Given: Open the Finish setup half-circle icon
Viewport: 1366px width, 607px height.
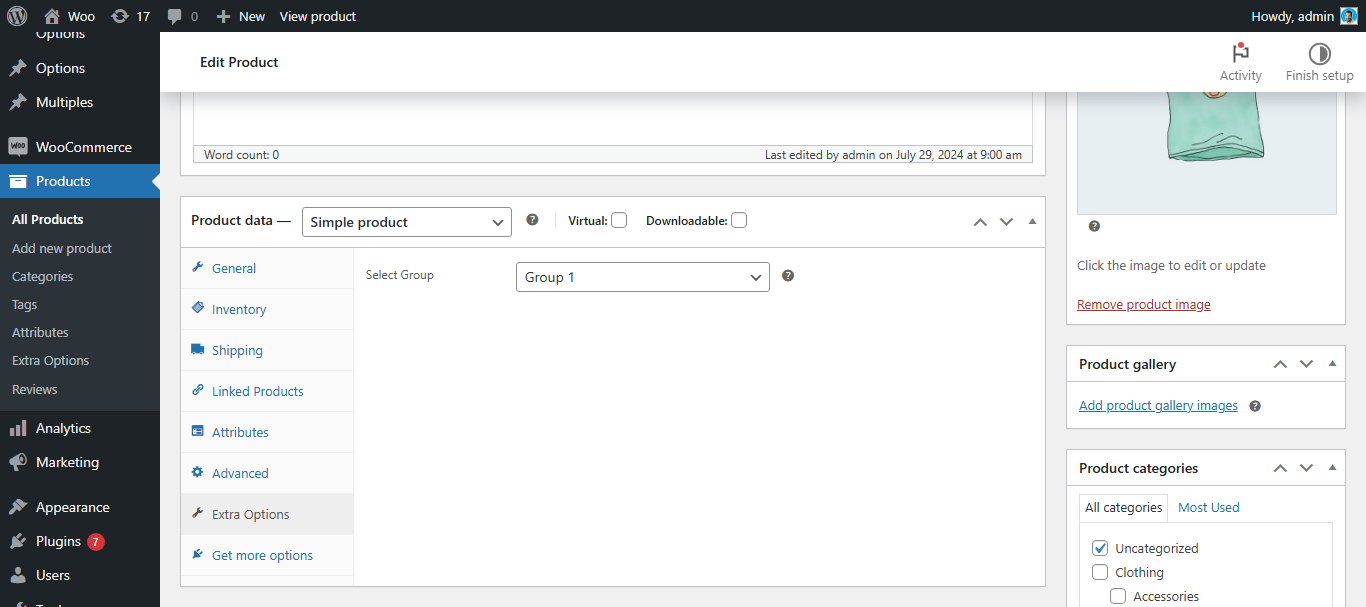Looking at the screenshot, I should click(1320, 53).
